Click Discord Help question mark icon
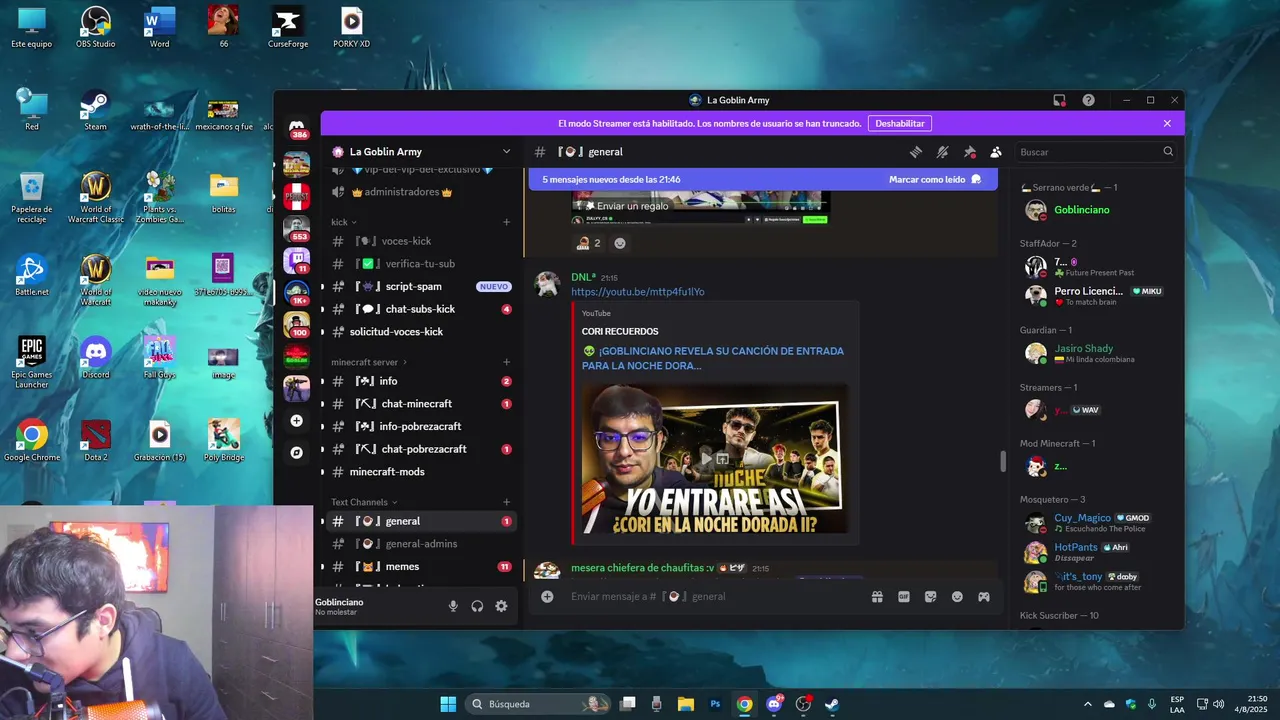This screenshot has height=720, width=1280. tap(1088, 100)
